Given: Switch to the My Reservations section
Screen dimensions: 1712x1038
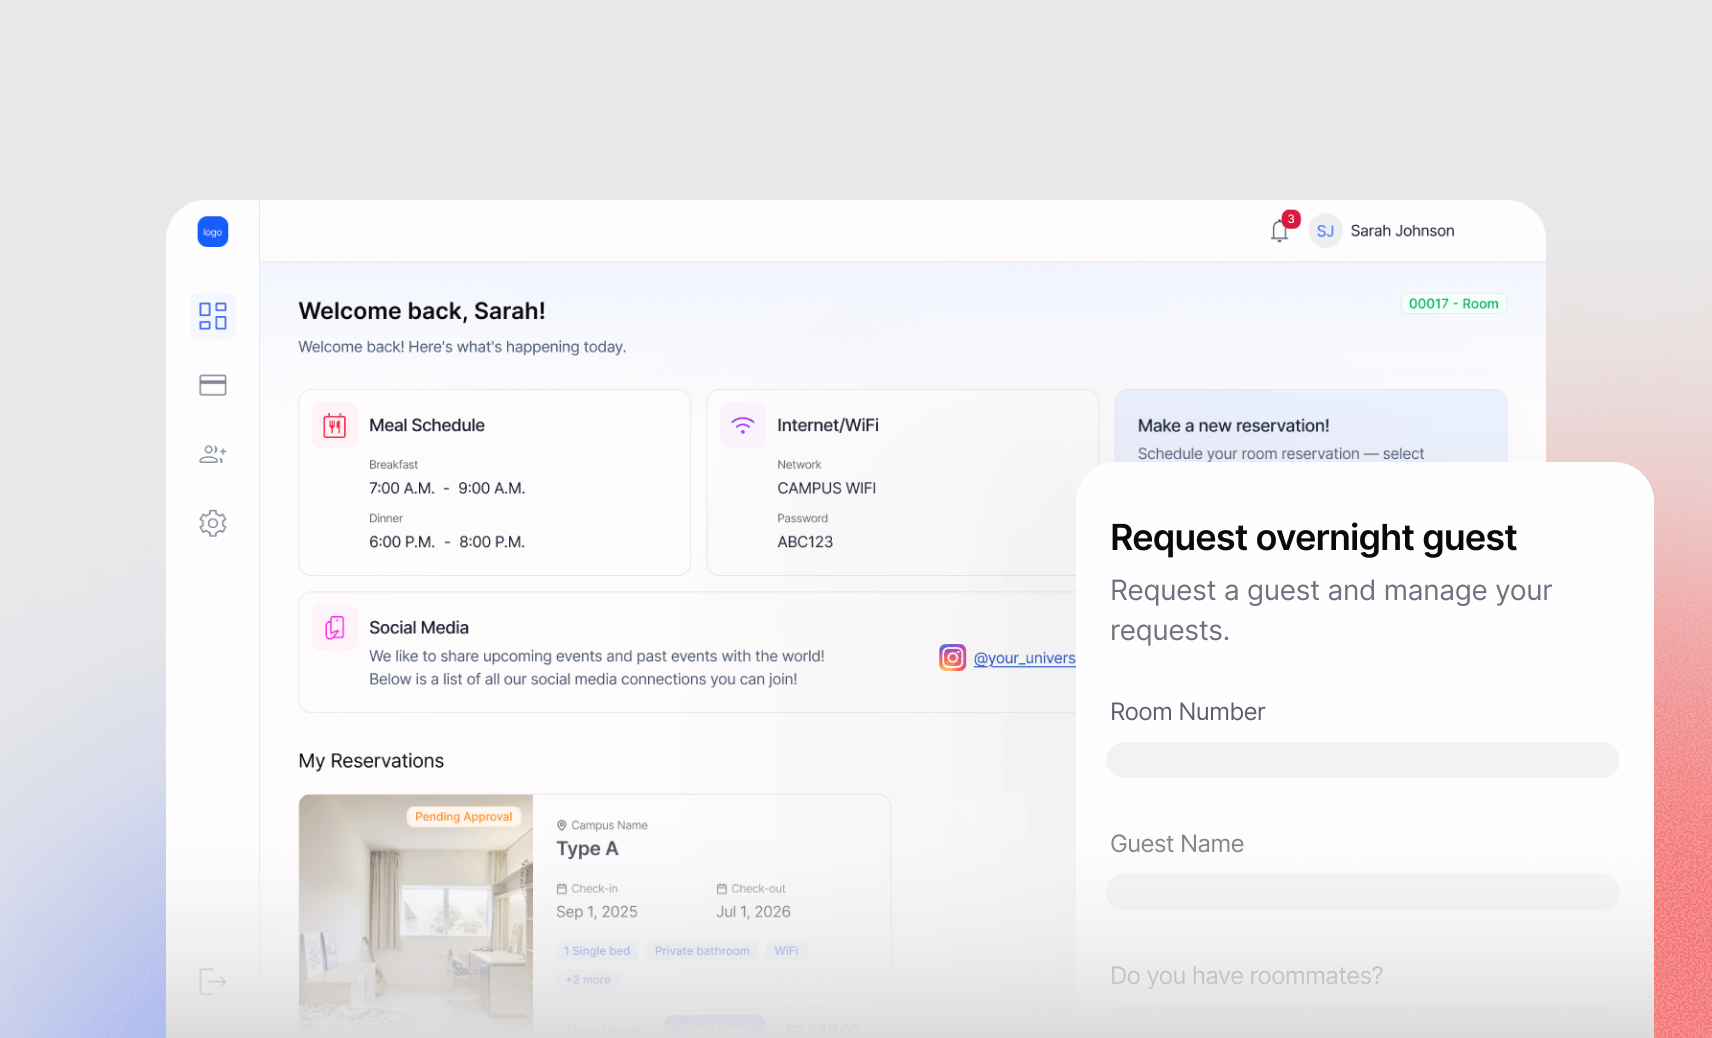Looking at the screenshot, I should point(371,760).
